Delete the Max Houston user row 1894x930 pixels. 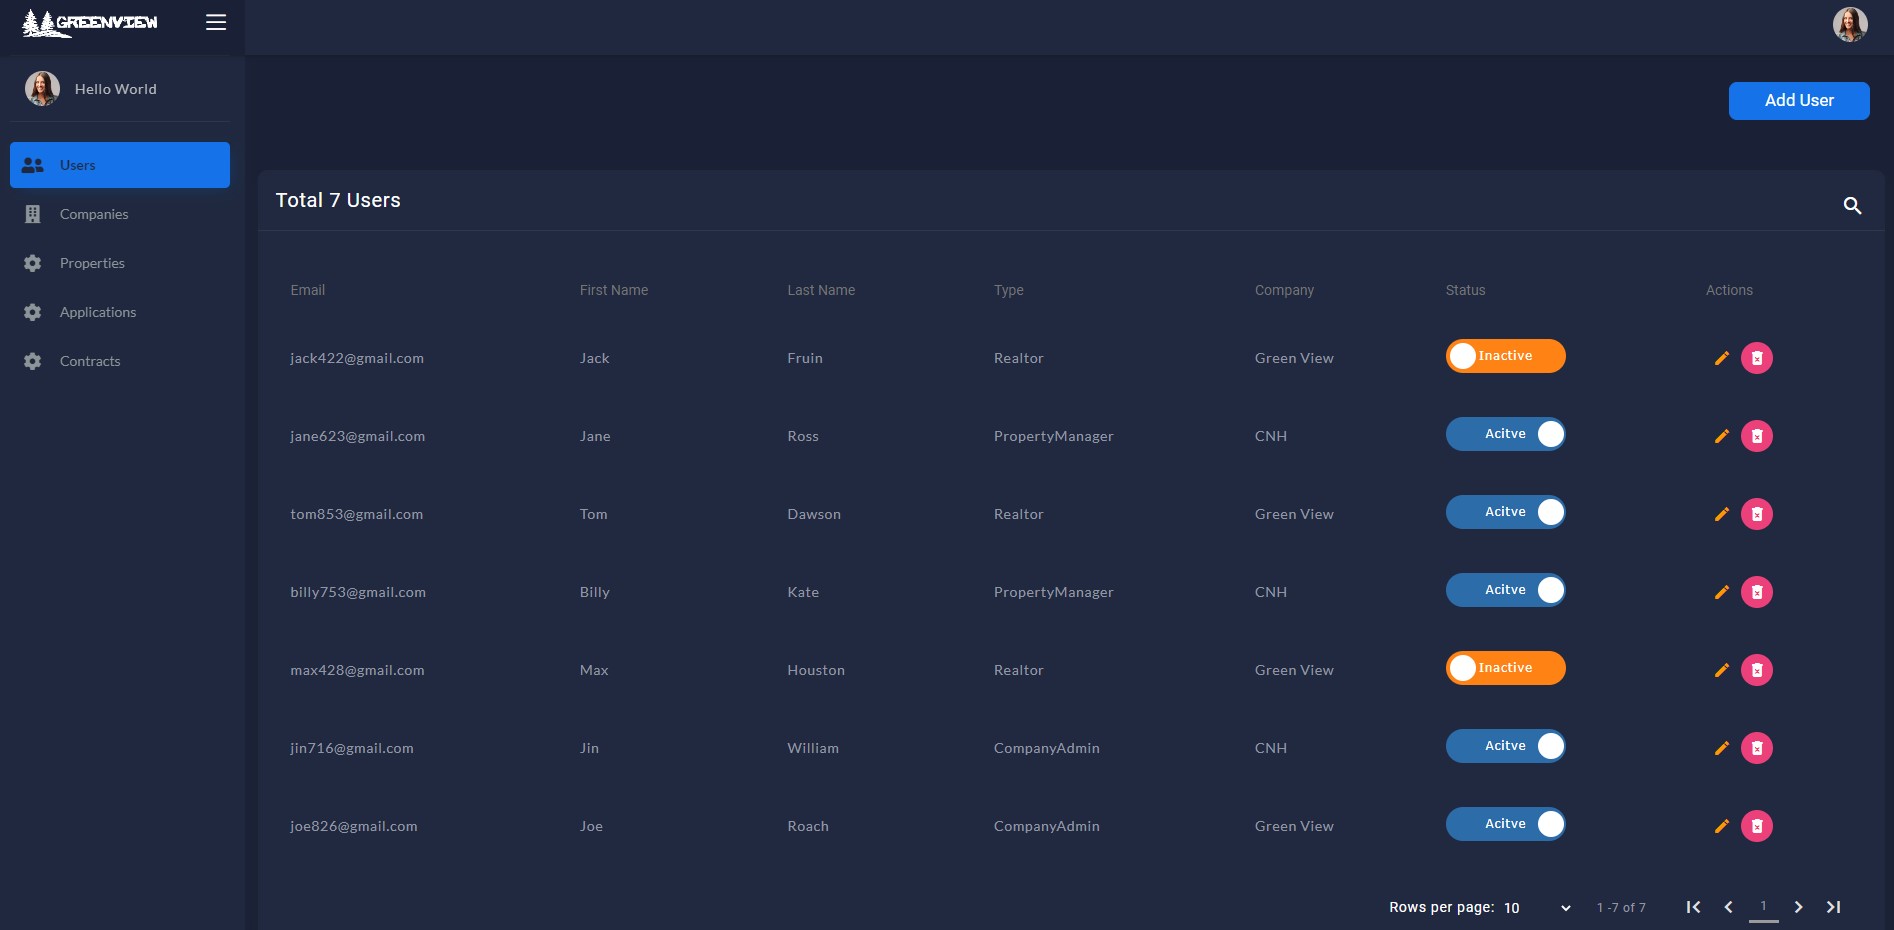pos(1756,670)
